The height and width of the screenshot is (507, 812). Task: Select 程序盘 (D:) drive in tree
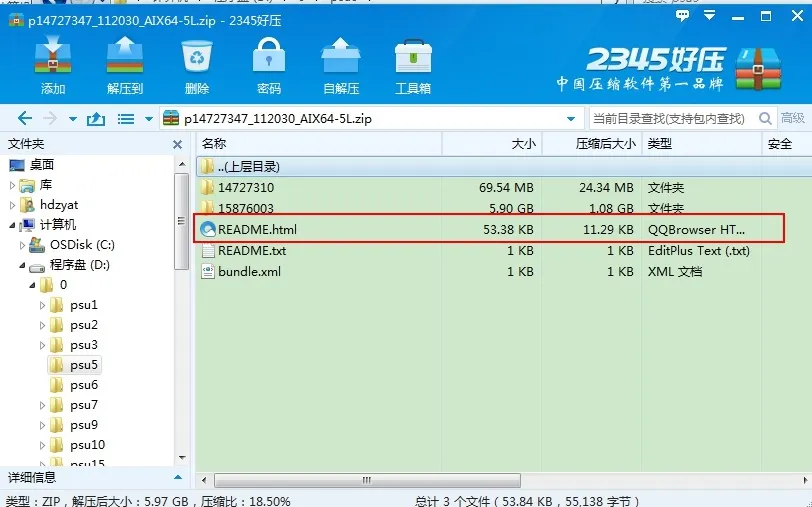point(79,265)
